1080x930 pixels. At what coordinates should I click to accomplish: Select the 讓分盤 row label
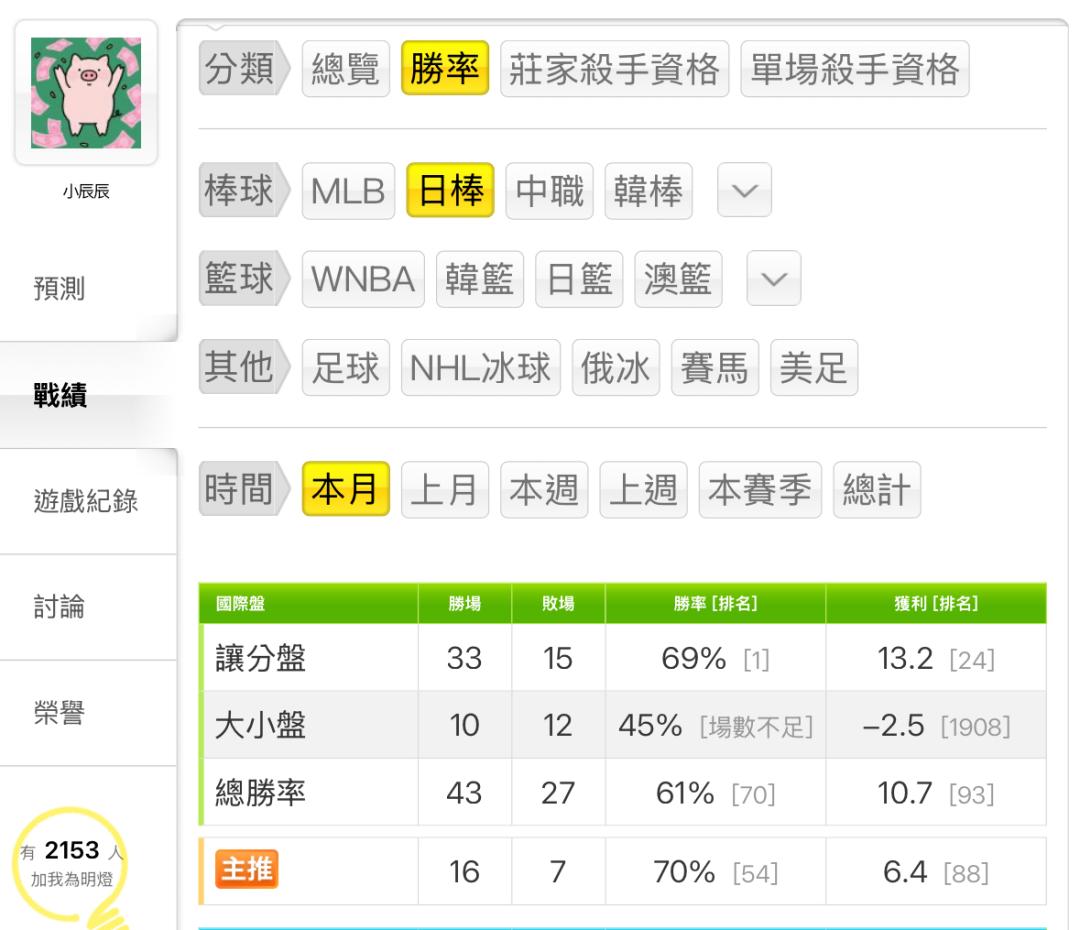pos(260,658)
